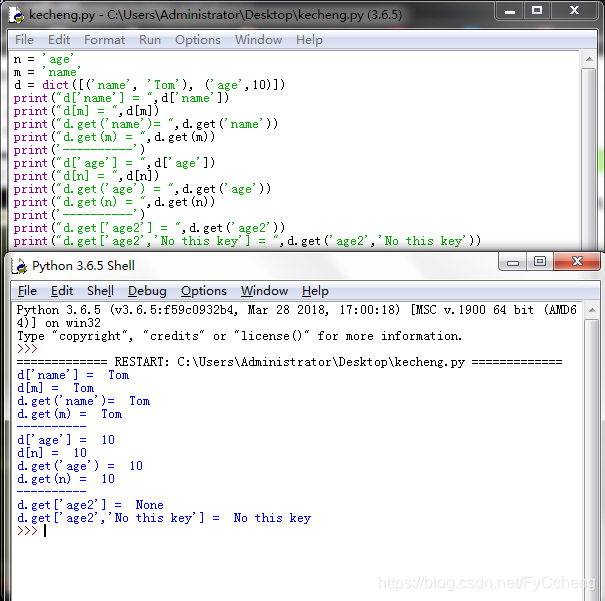The image size is (605, 601).
Task: Click editor scrollbar up arrow
Action: tap(589, 59)
